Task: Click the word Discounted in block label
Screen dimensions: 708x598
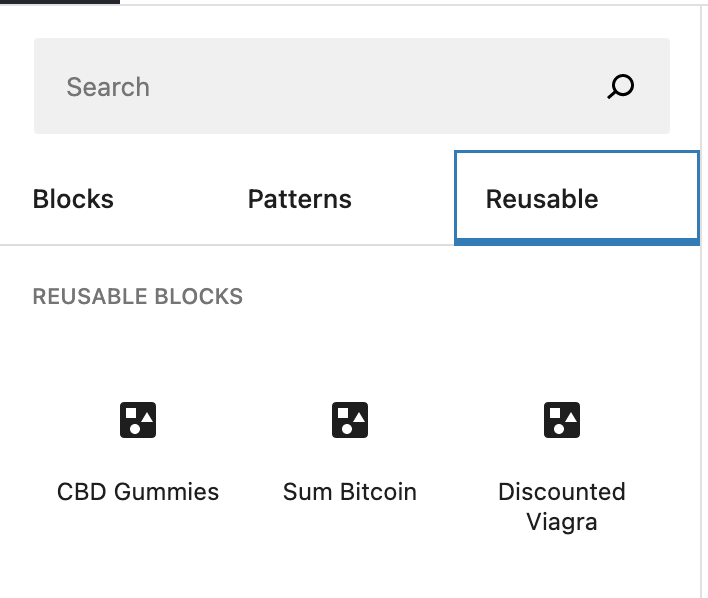Action: [x=562, y=491]
